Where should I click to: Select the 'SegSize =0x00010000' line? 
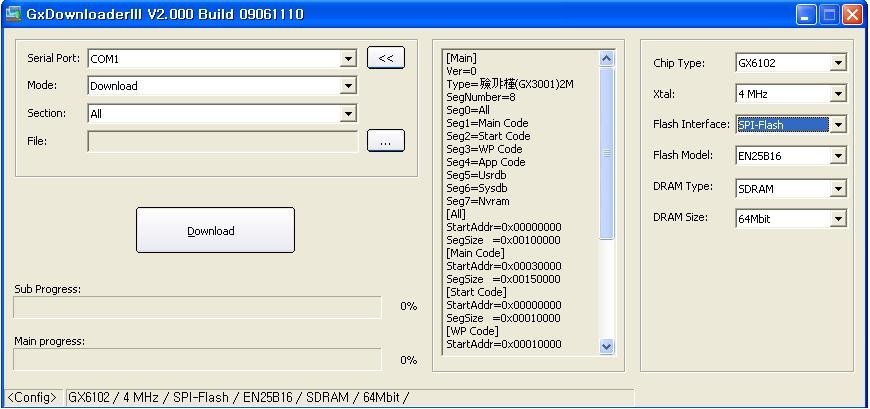pos(503,318)
